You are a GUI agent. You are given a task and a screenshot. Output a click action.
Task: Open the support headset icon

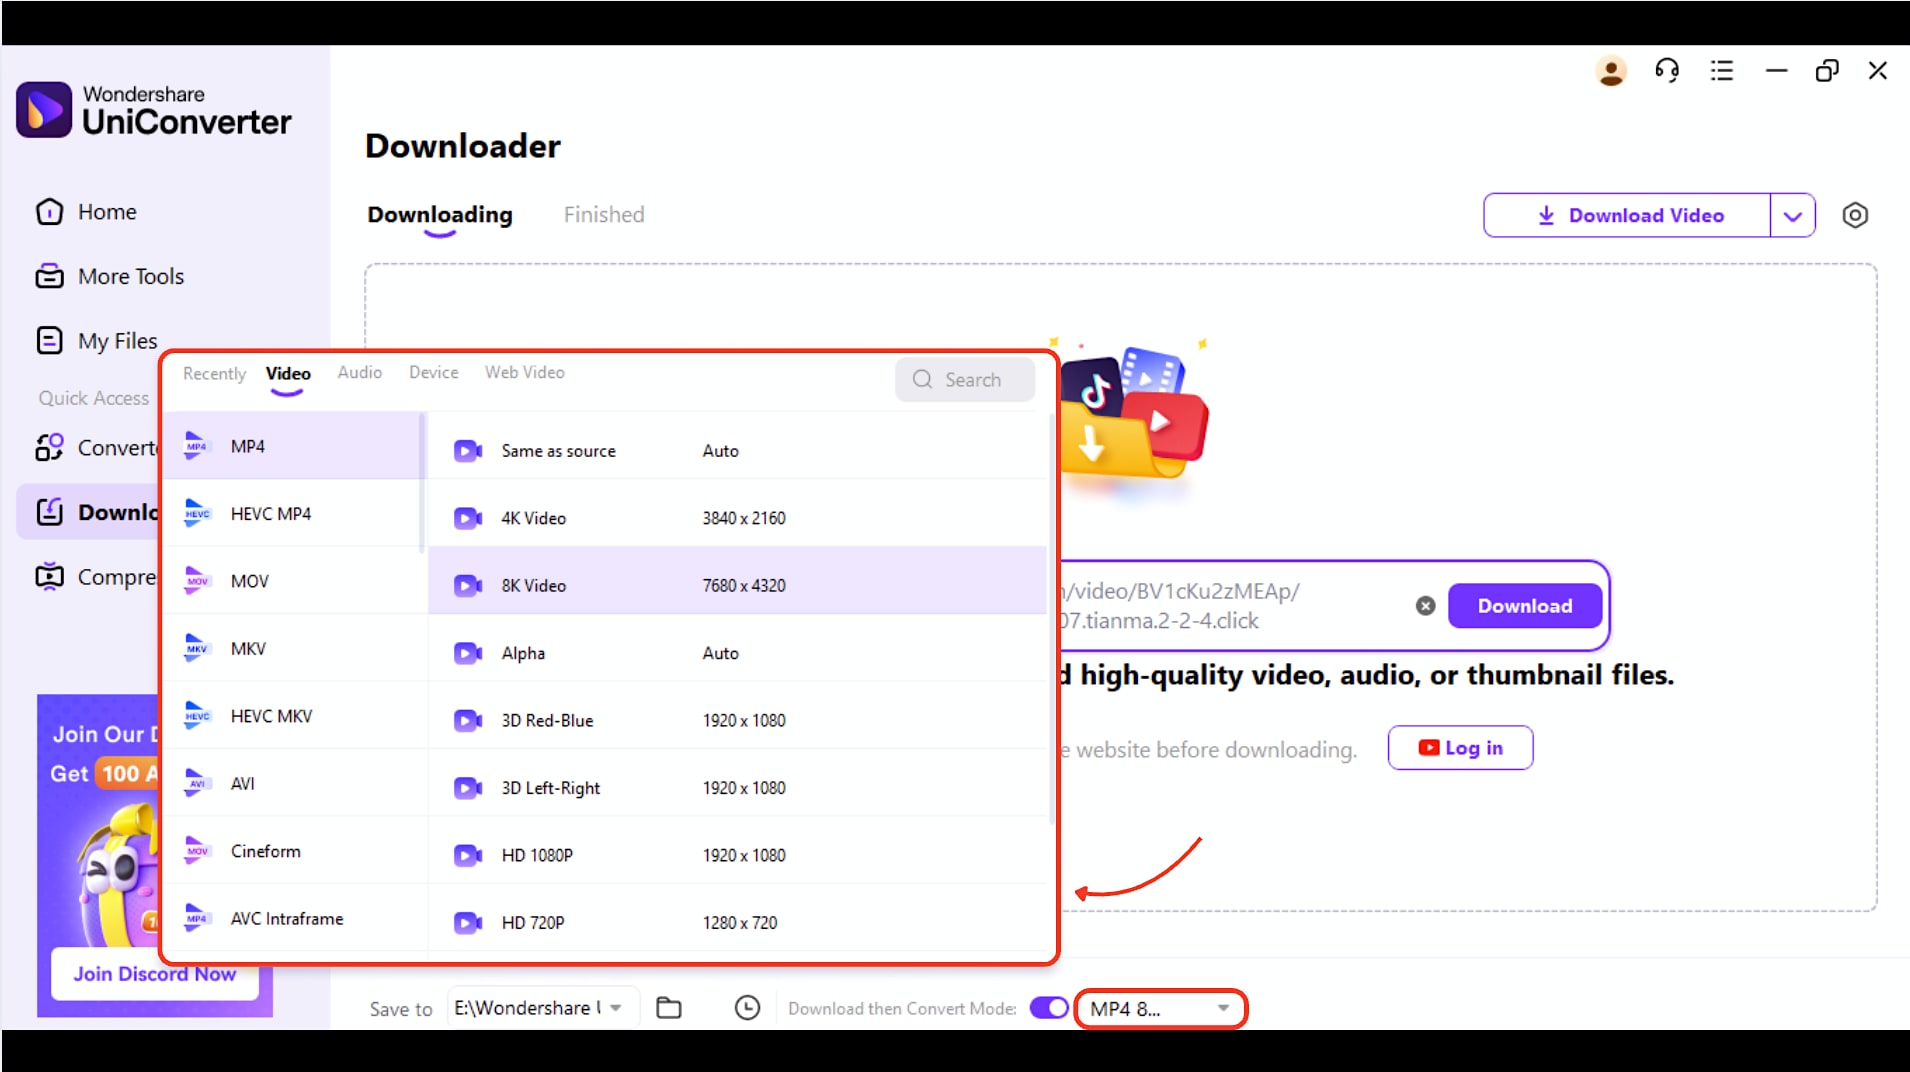pyautogui.click(x=1667, y=71)
